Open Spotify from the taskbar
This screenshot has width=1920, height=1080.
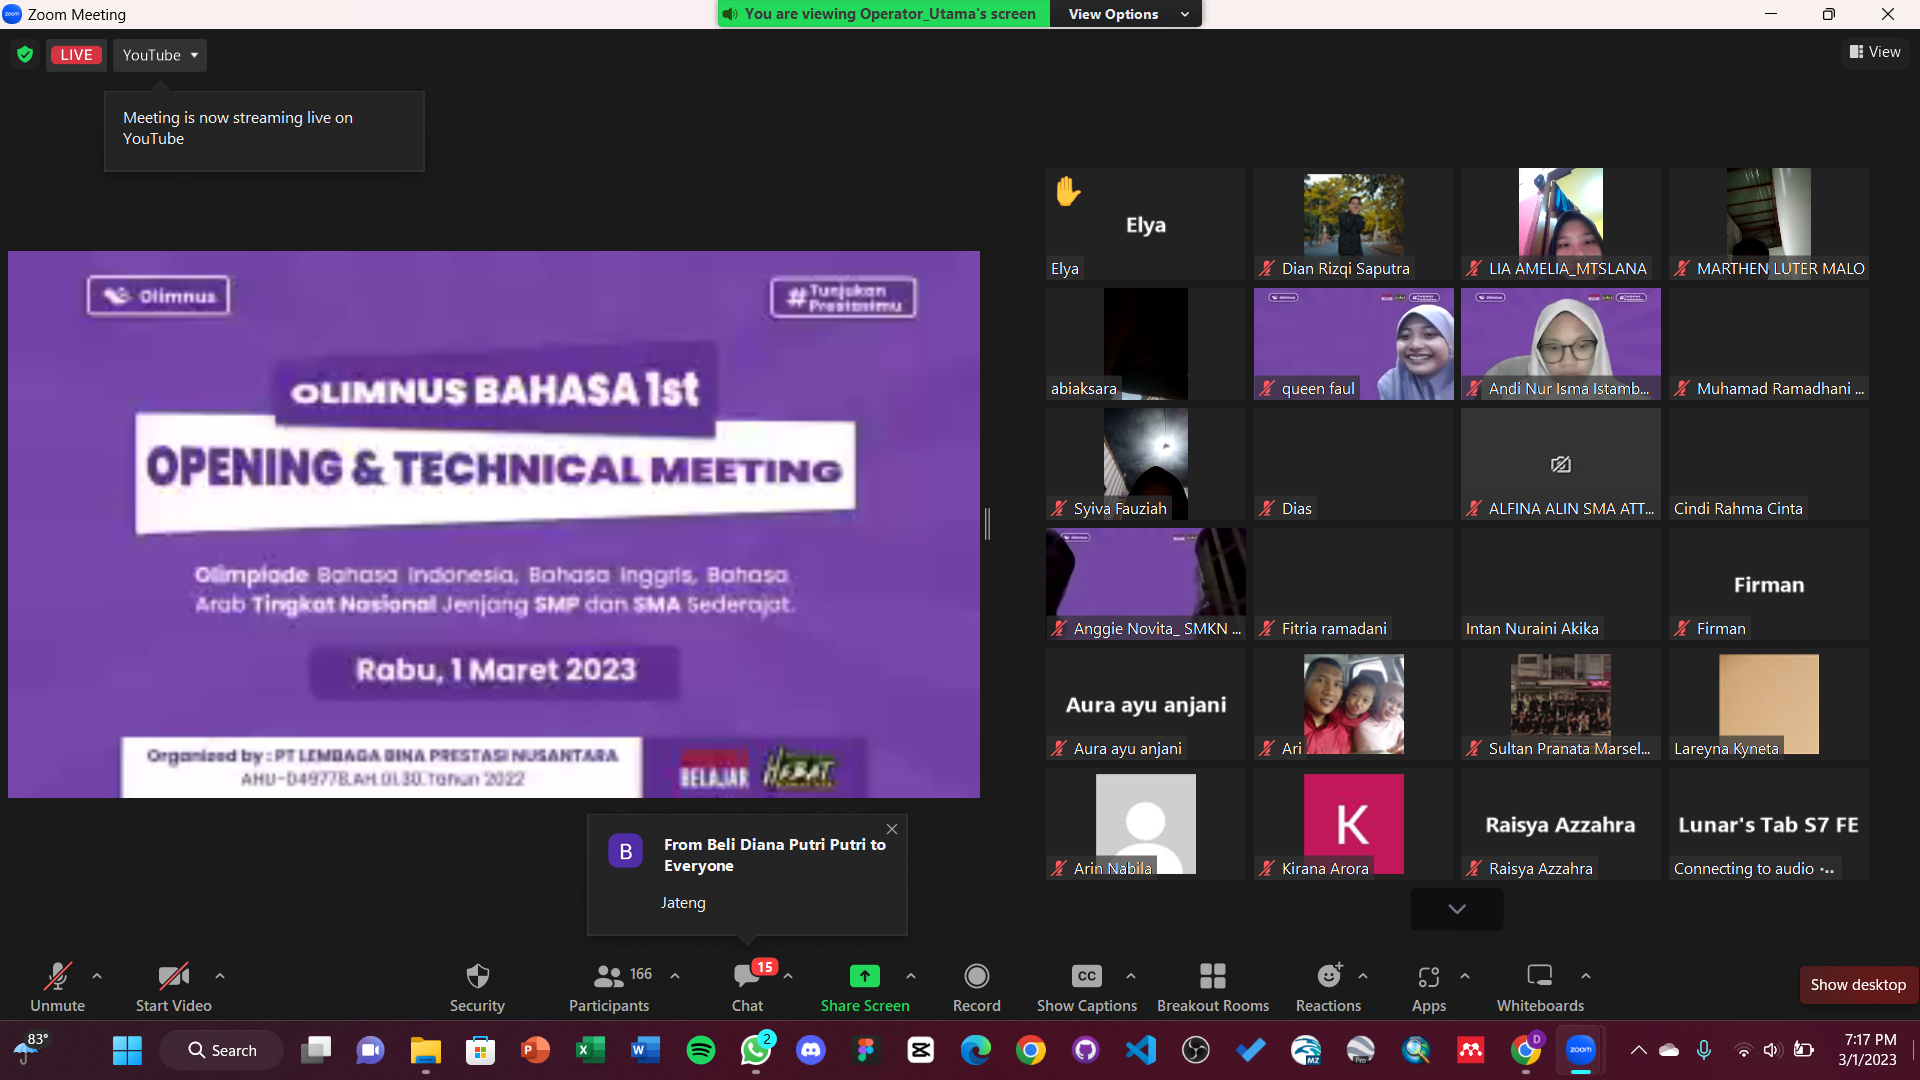click(x=700, y=1050)
